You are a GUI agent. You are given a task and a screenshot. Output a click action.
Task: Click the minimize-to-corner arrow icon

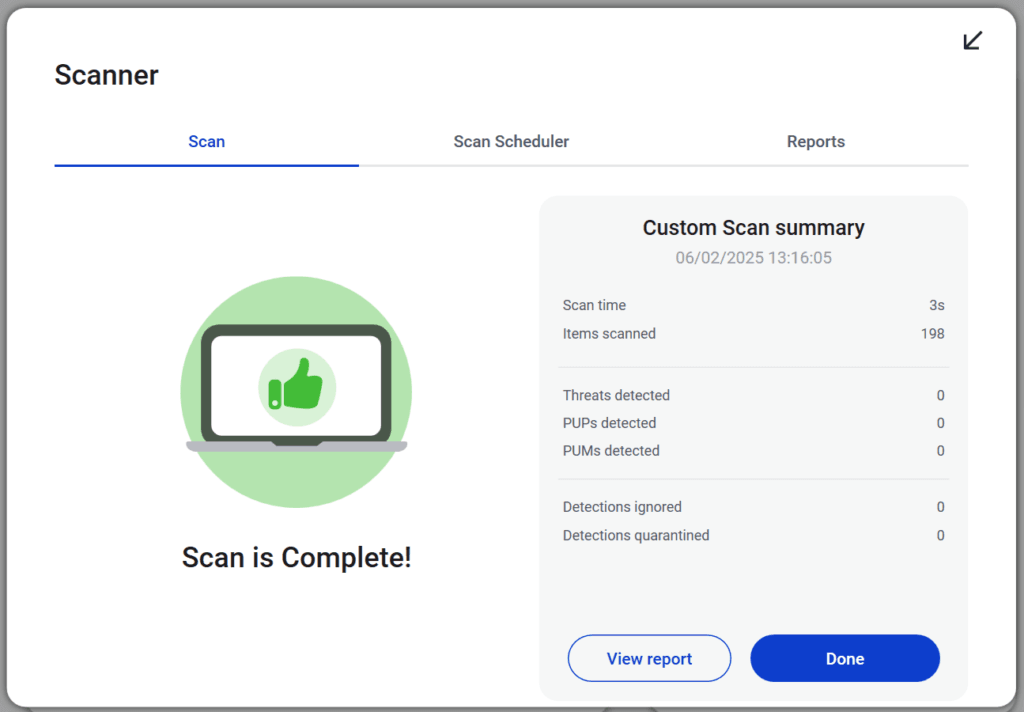[x=971, y=41]
